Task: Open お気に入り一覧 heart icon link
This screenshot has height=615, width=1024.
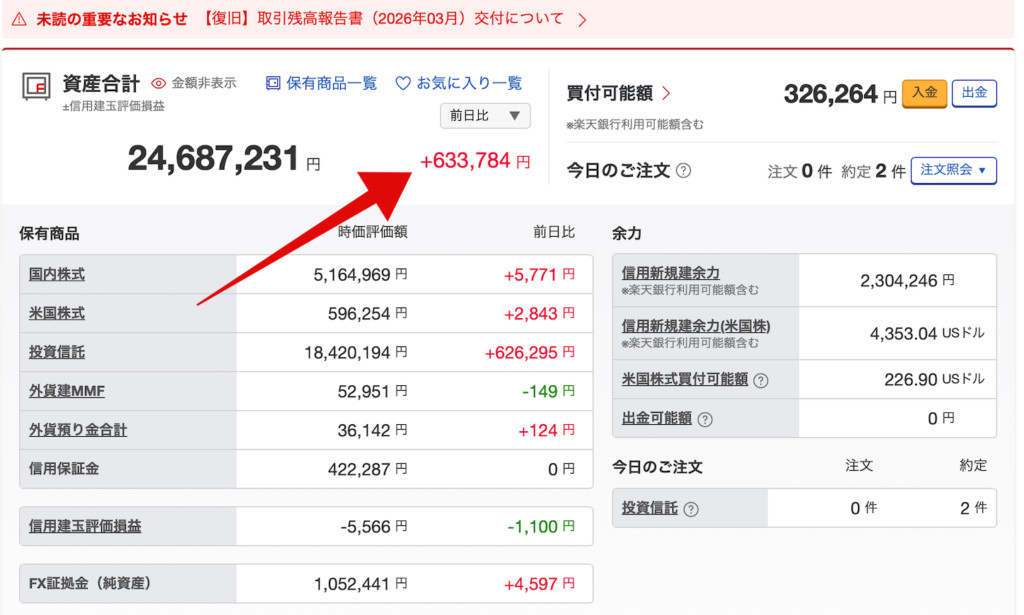Action: coord(403,84)
